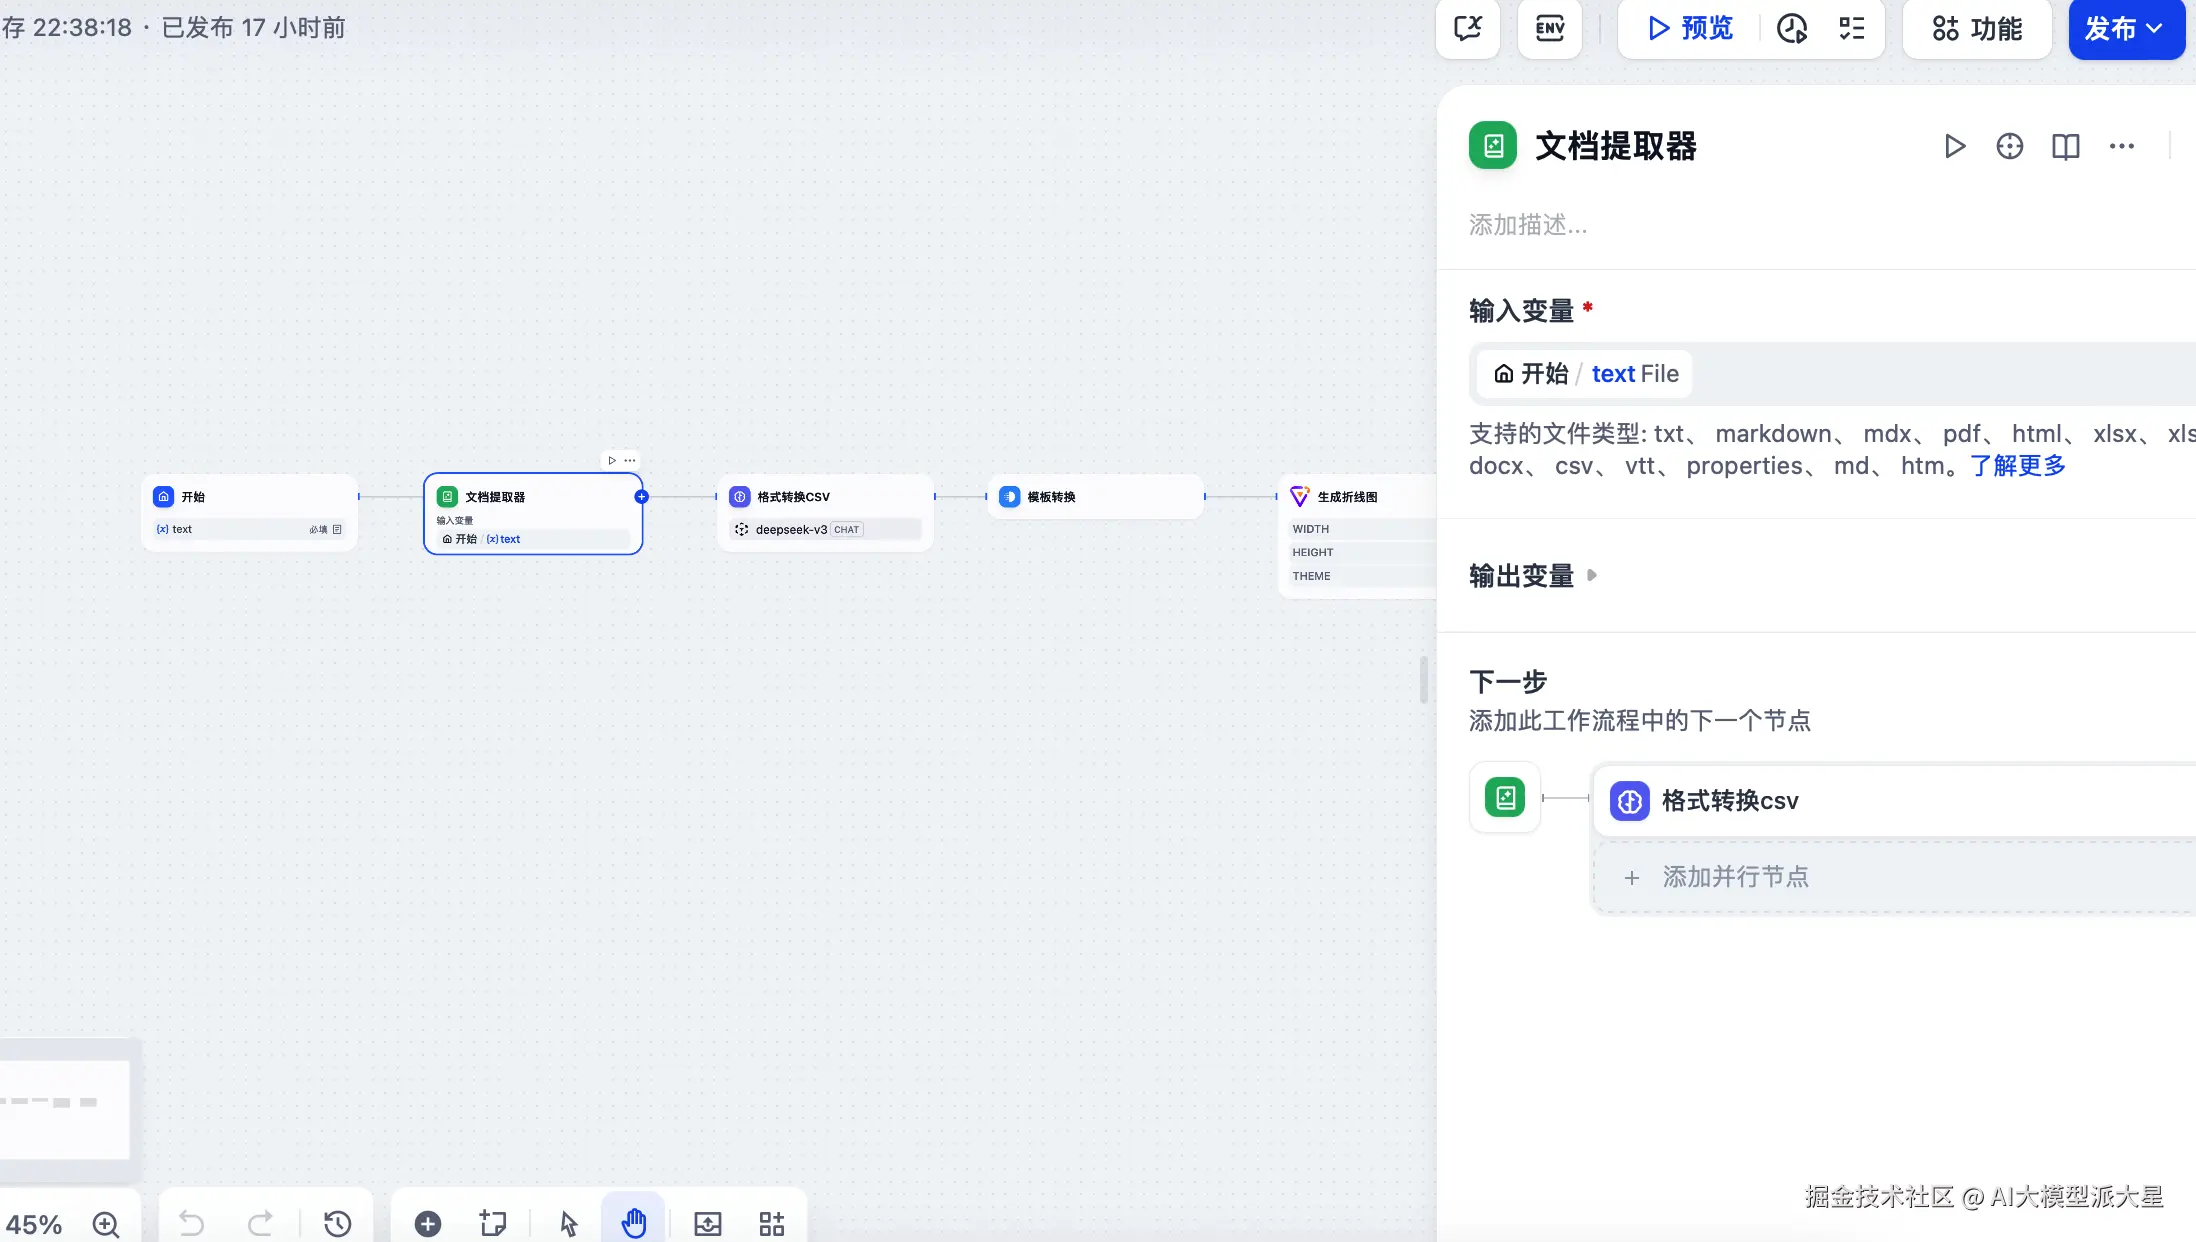Click the 添加描述 description field
The image size is (2196, 1242).
[1528, 225]
